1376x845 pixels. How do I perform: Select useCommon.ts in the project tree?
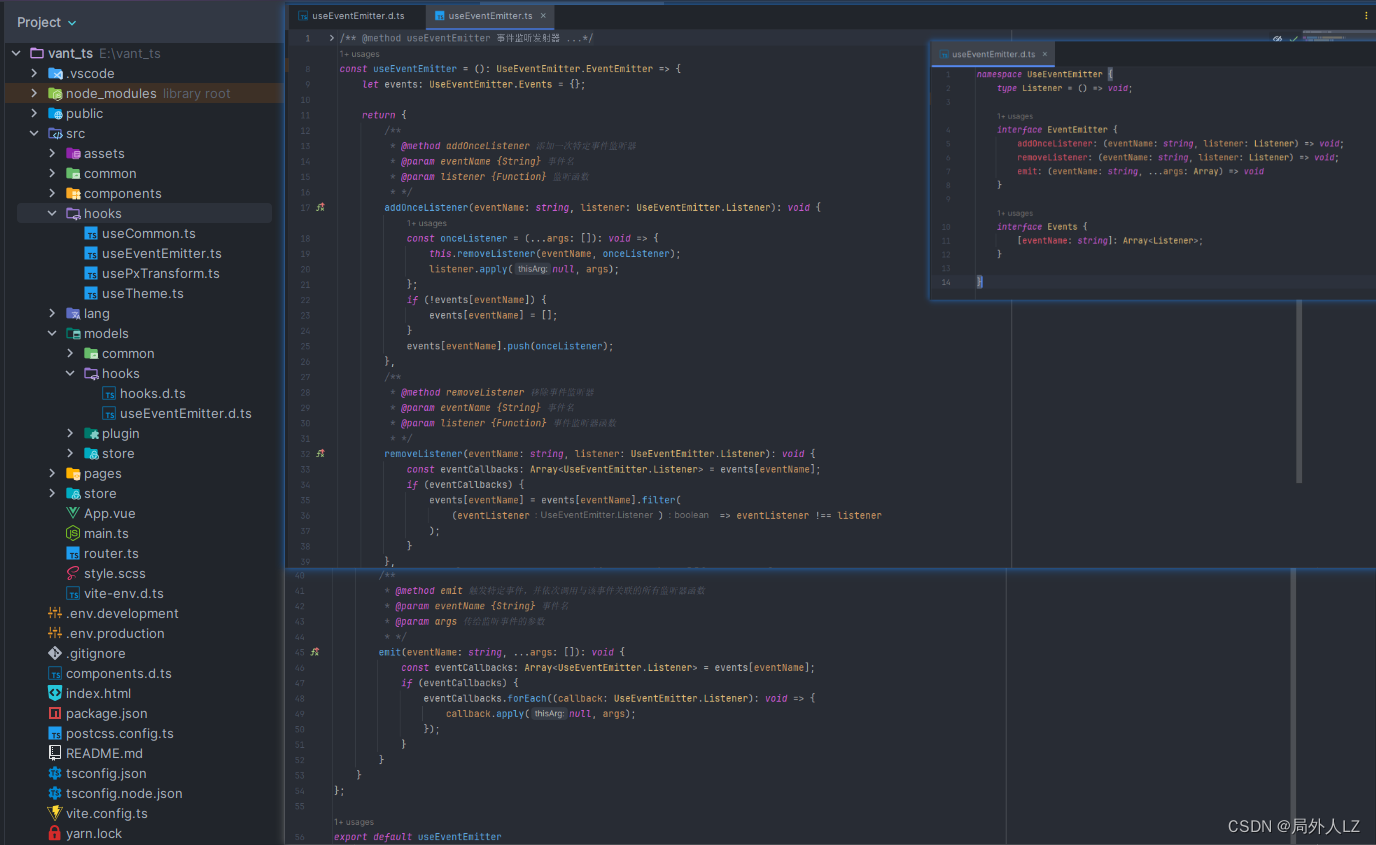pyautogui.click(x=149, y=233)
